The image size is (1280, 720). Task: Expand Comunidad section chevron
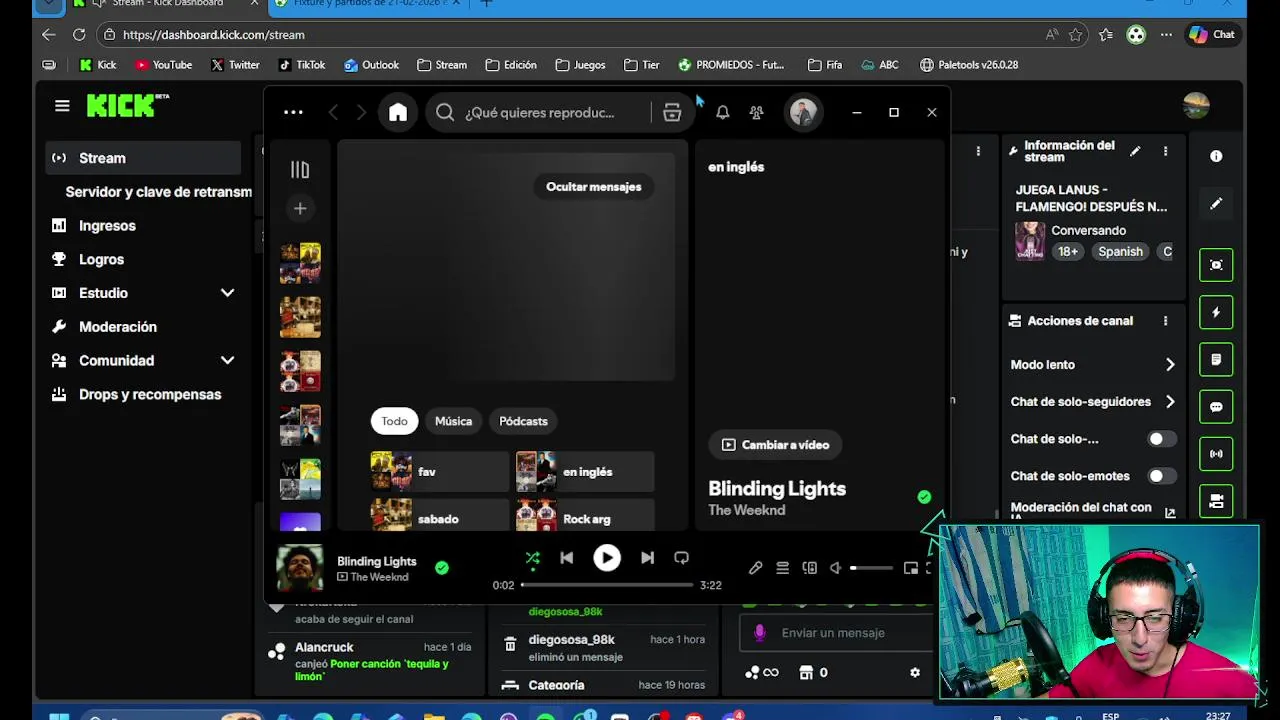pos(227,360)
